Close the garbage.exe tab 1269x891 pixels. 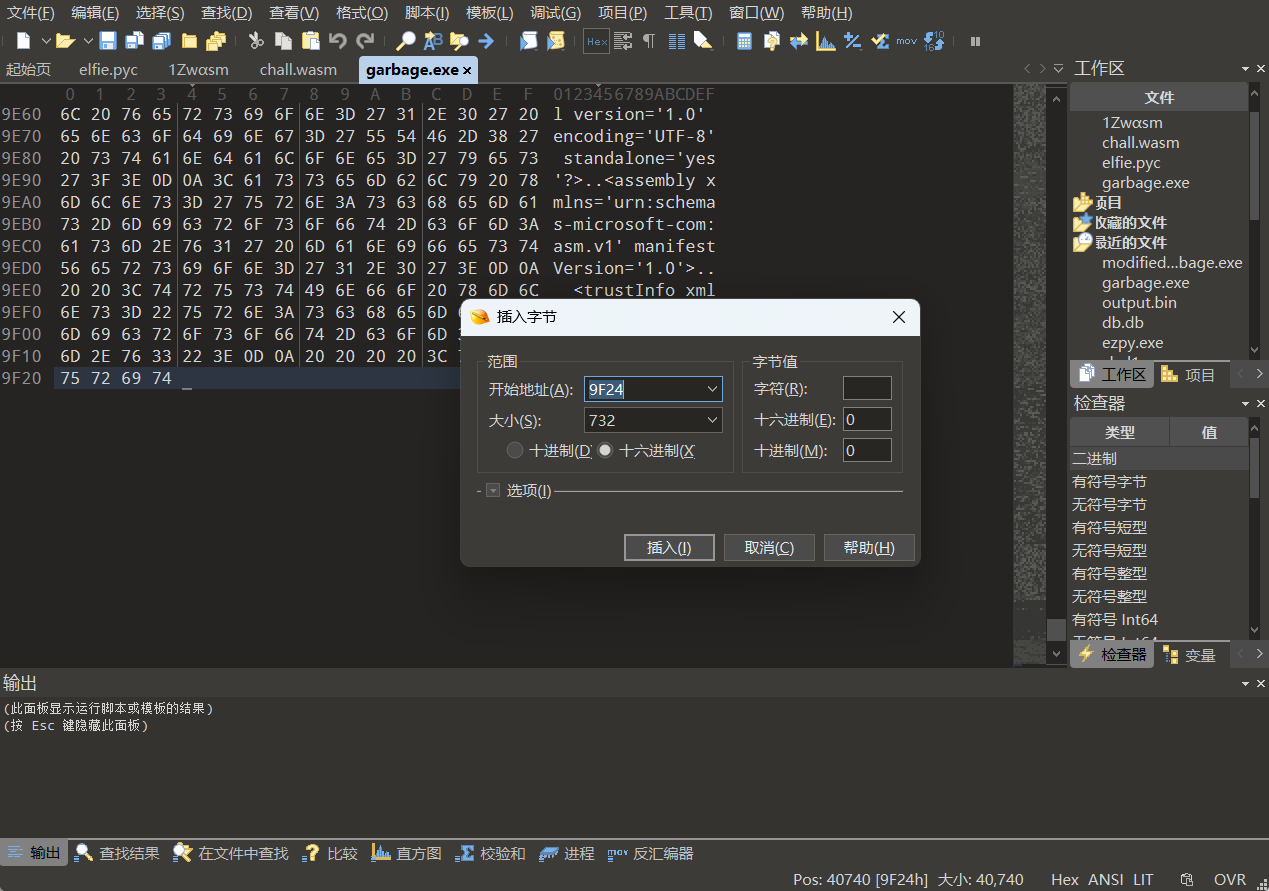467,71
